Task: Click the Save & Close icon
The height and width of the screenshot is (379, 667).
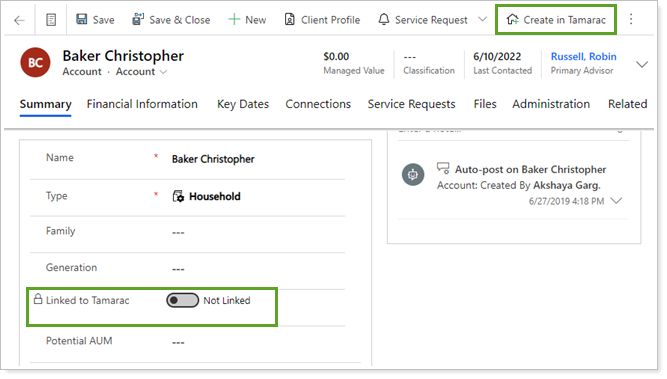Action: (138, 19)
